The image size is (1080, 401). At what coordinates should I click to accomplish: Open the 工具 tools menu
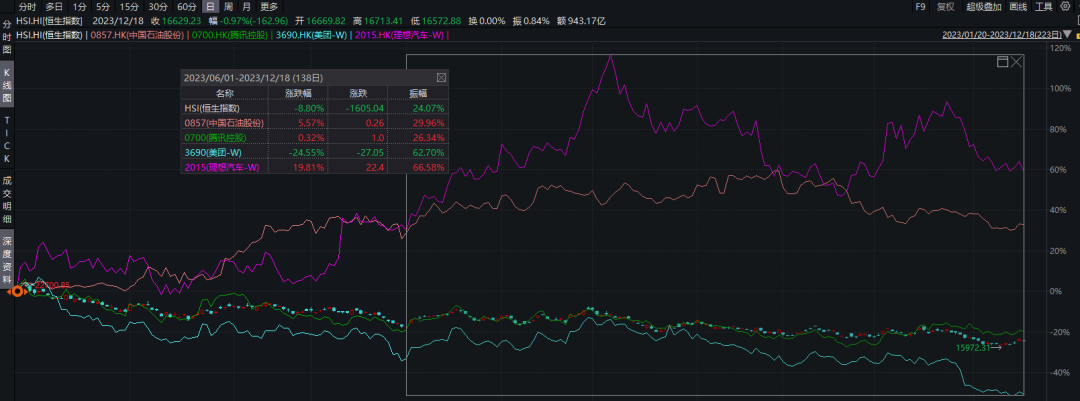tap(1043, 7)
